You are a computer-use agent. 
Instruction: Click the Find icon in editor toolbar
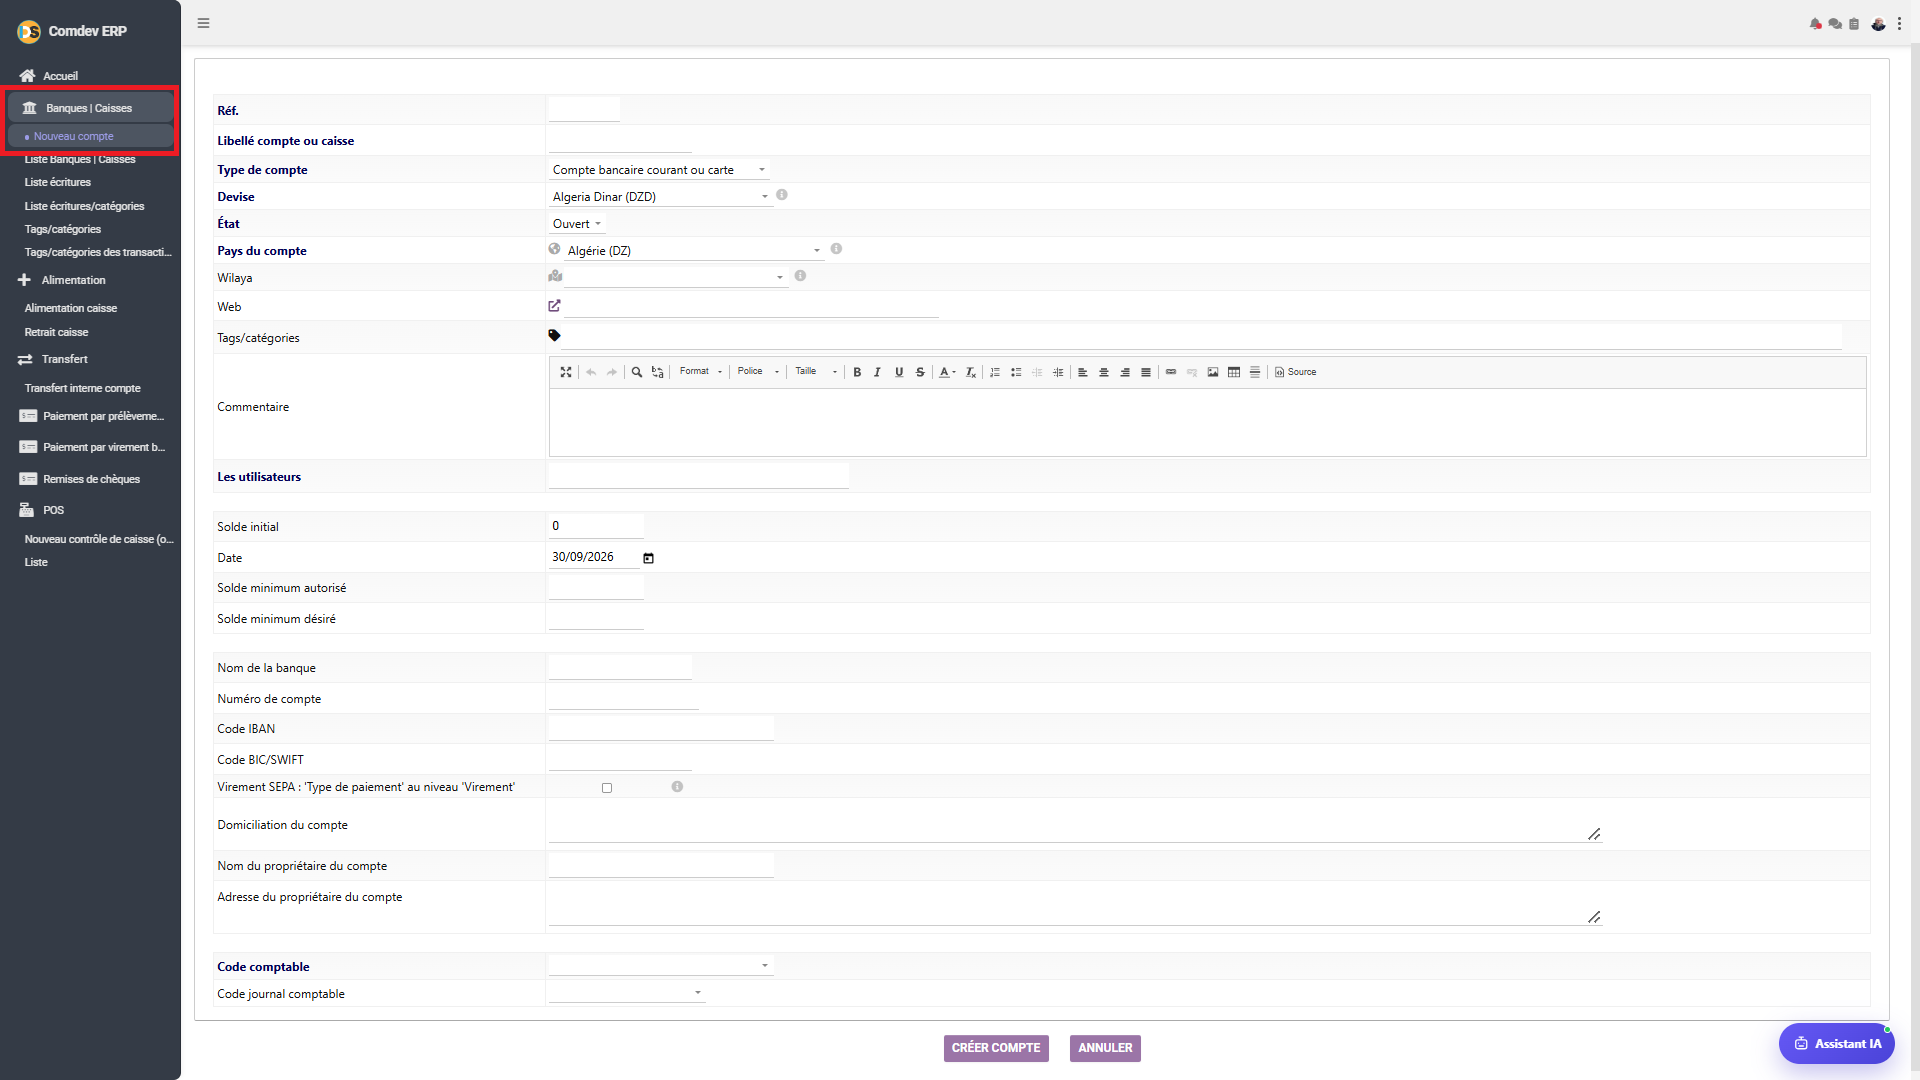click(636, 372)
